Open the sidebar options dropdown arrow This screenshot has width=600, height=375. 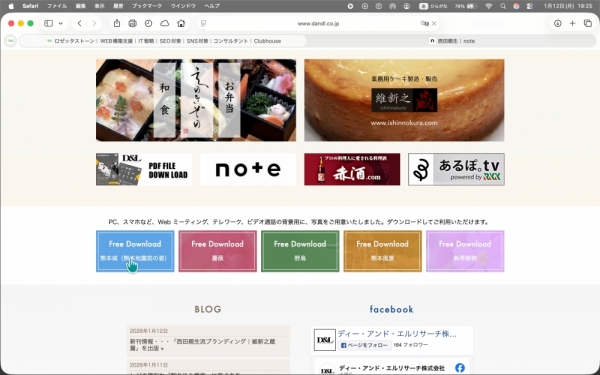pyautogui.click(x=60, y=23)
